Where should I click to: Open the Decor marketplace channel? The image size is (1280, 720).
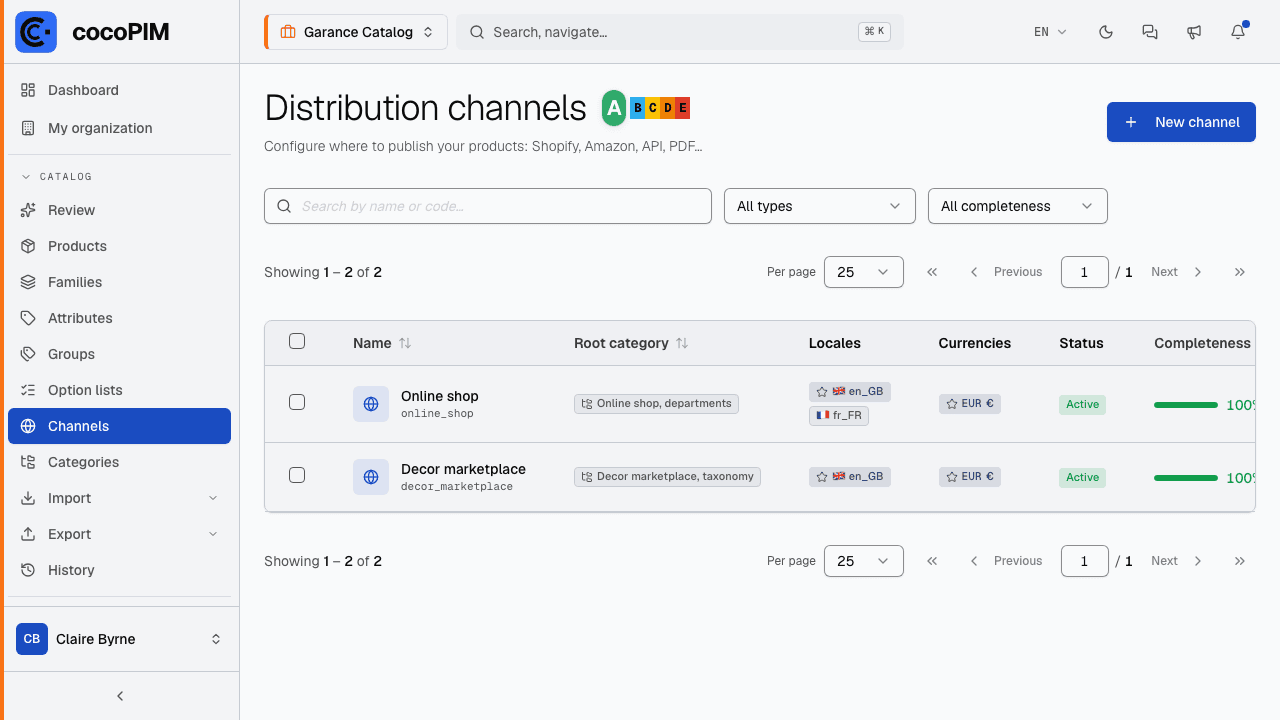[x=463, y=469]
